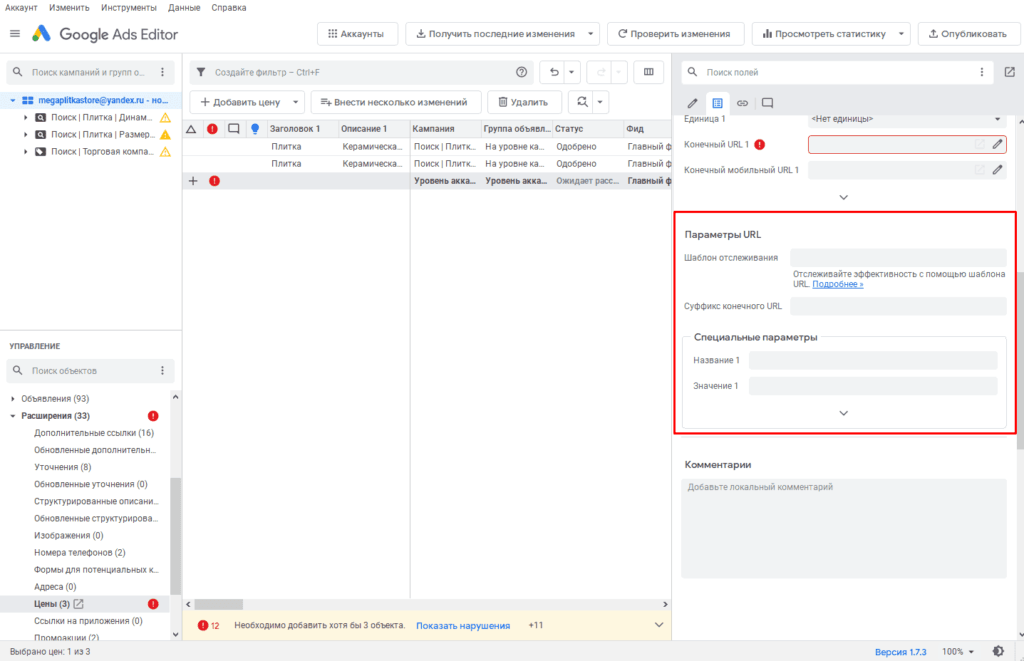Click Получить последние изменения button

point(496,34)
